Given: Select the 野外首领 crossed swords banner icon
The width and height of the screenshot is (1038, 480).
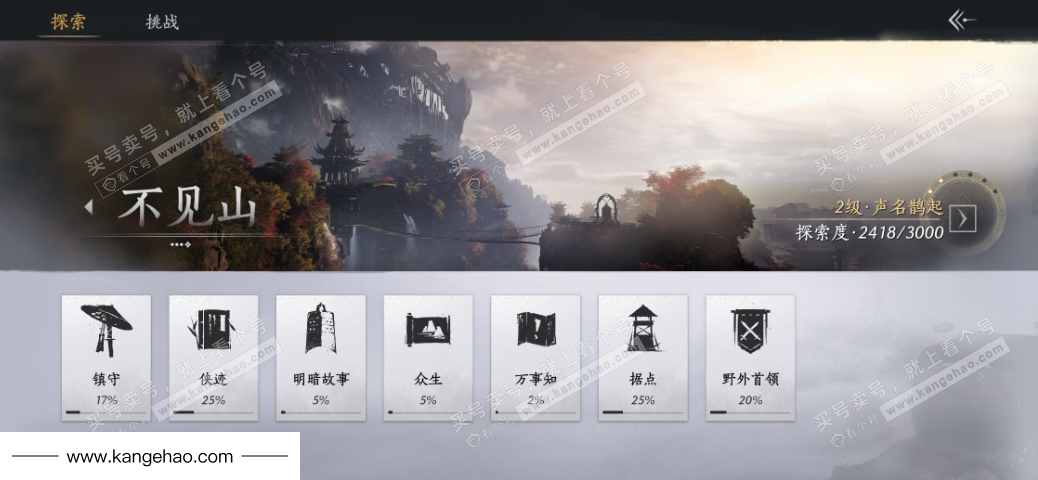Looking at the screenshot, I should 750,330.
